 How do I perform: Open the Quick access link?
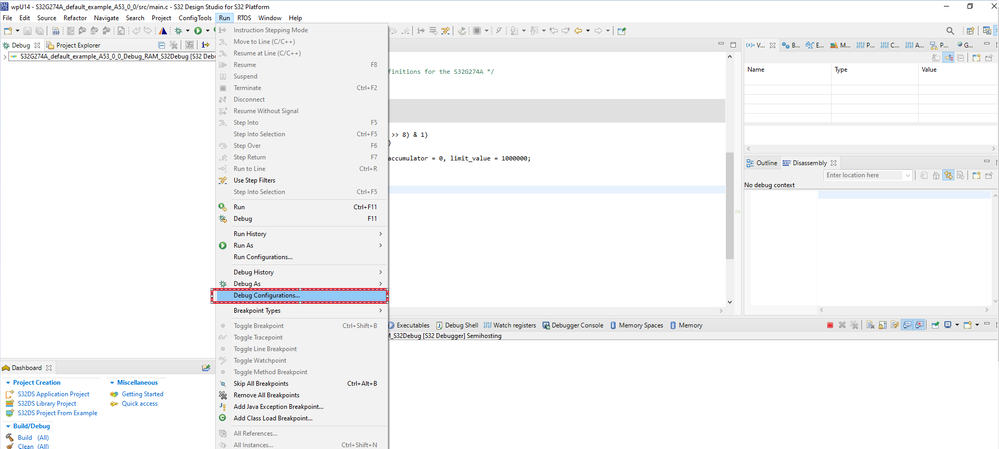pyautogui.click(x=140, y=403)
